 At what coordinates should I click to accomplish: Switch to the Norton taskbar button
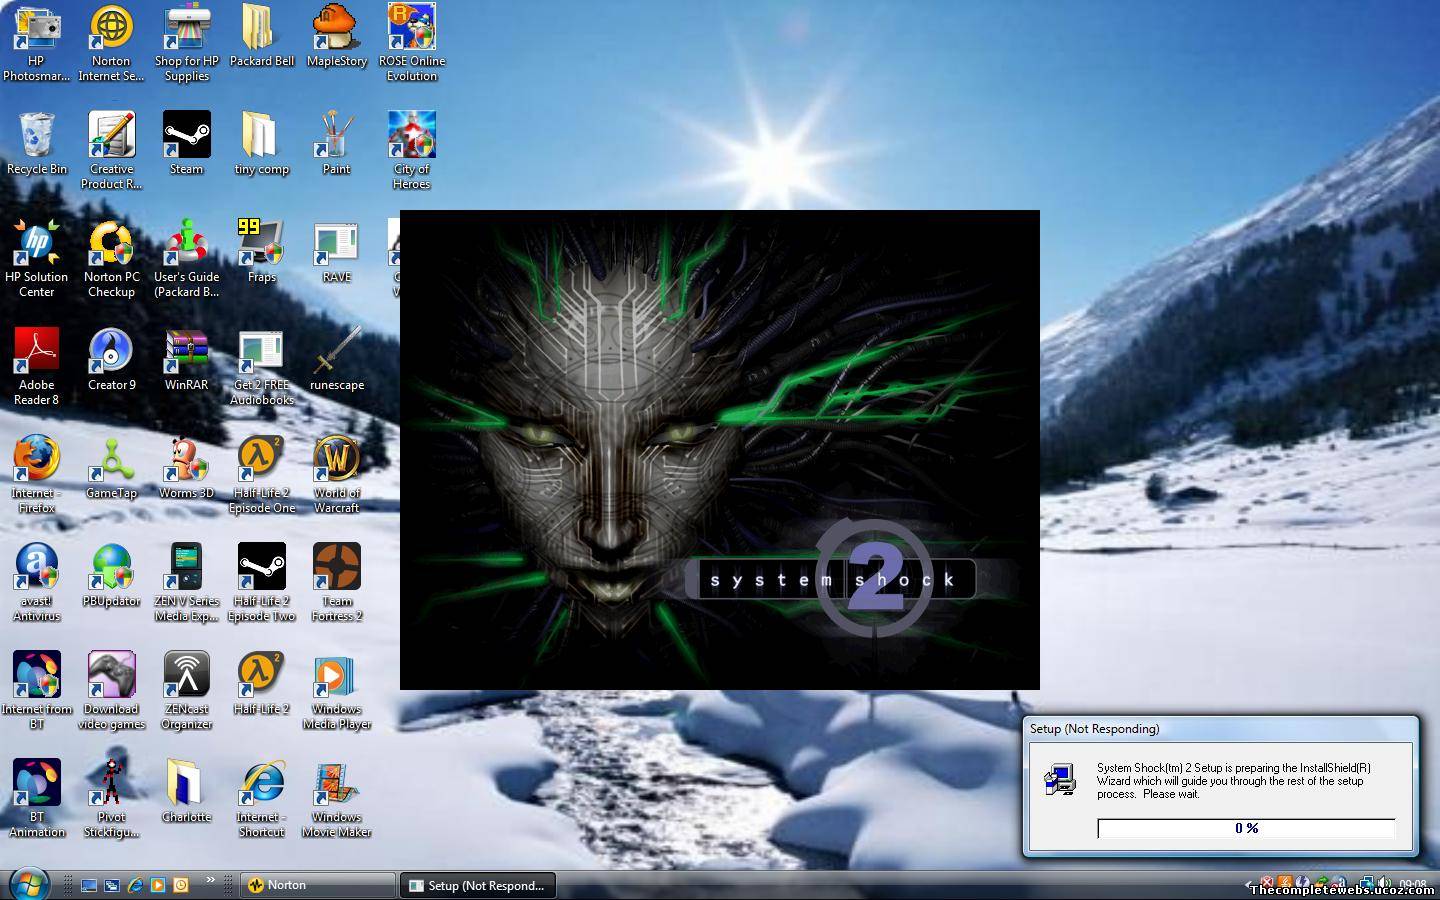point(317,885)
